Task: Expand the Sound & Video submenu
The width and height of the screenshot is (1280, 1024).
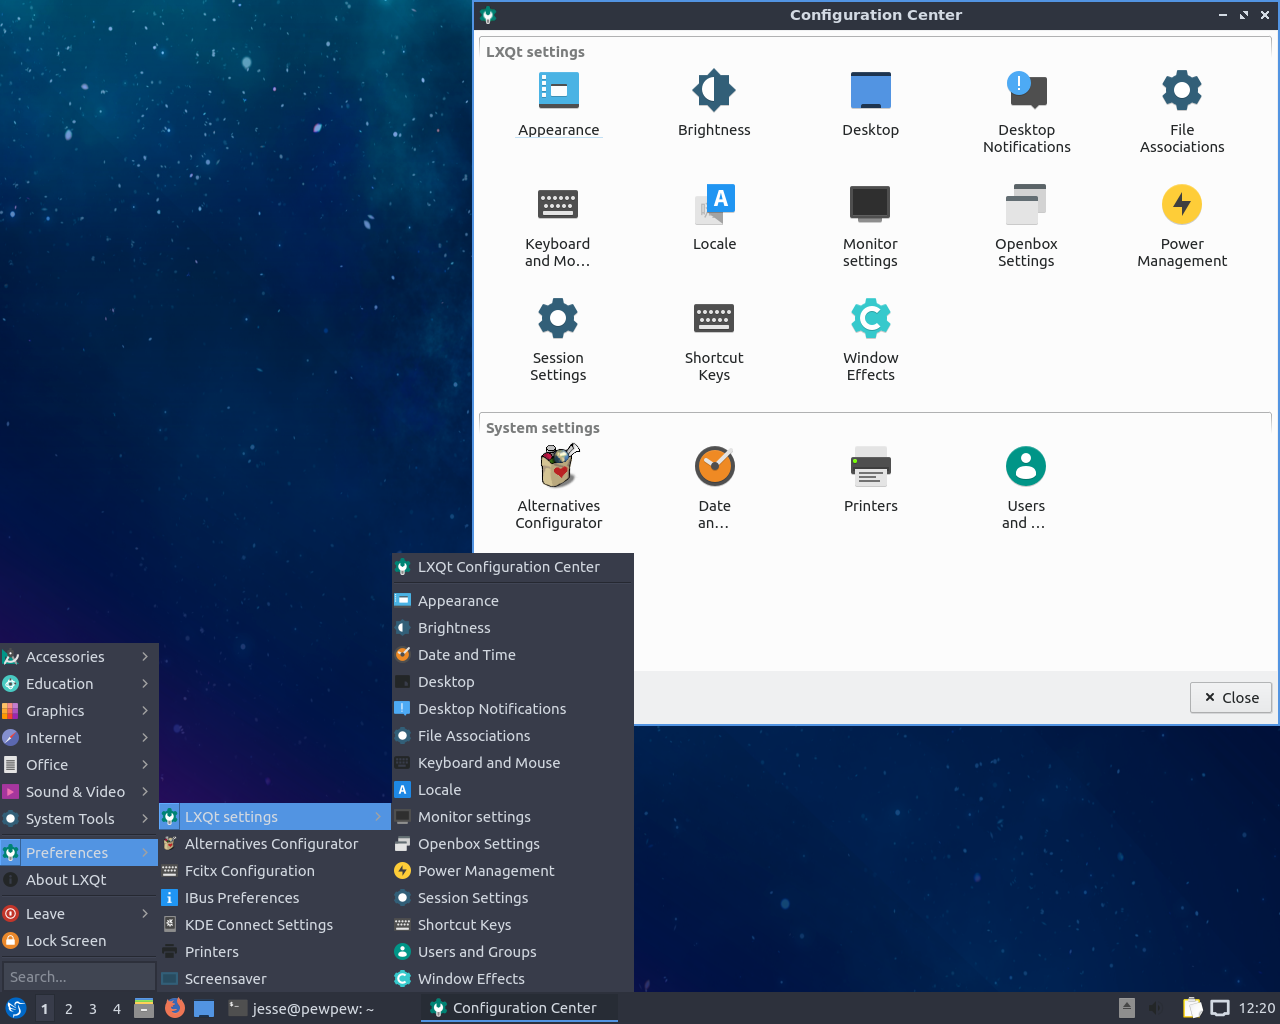Action: [x=79, y=792]
